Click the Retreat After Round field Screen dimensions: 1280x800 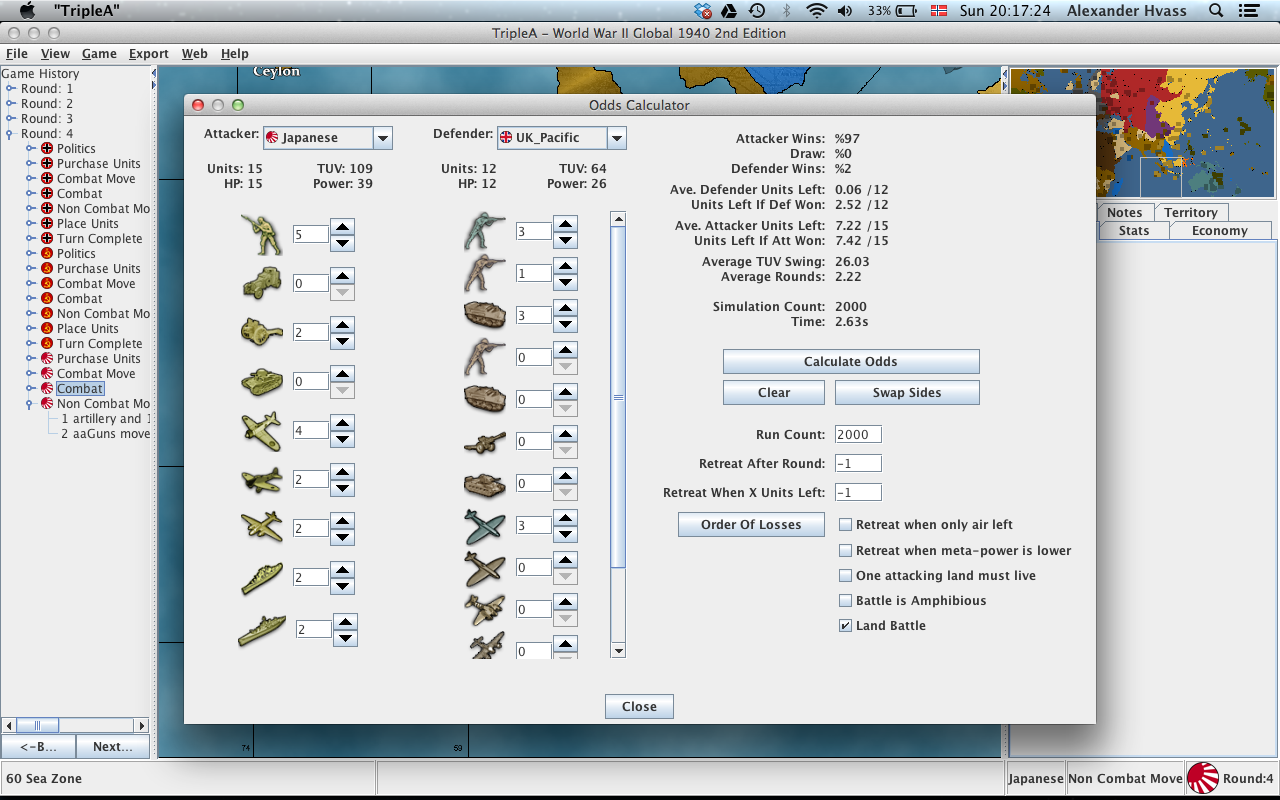pos(858,463)
